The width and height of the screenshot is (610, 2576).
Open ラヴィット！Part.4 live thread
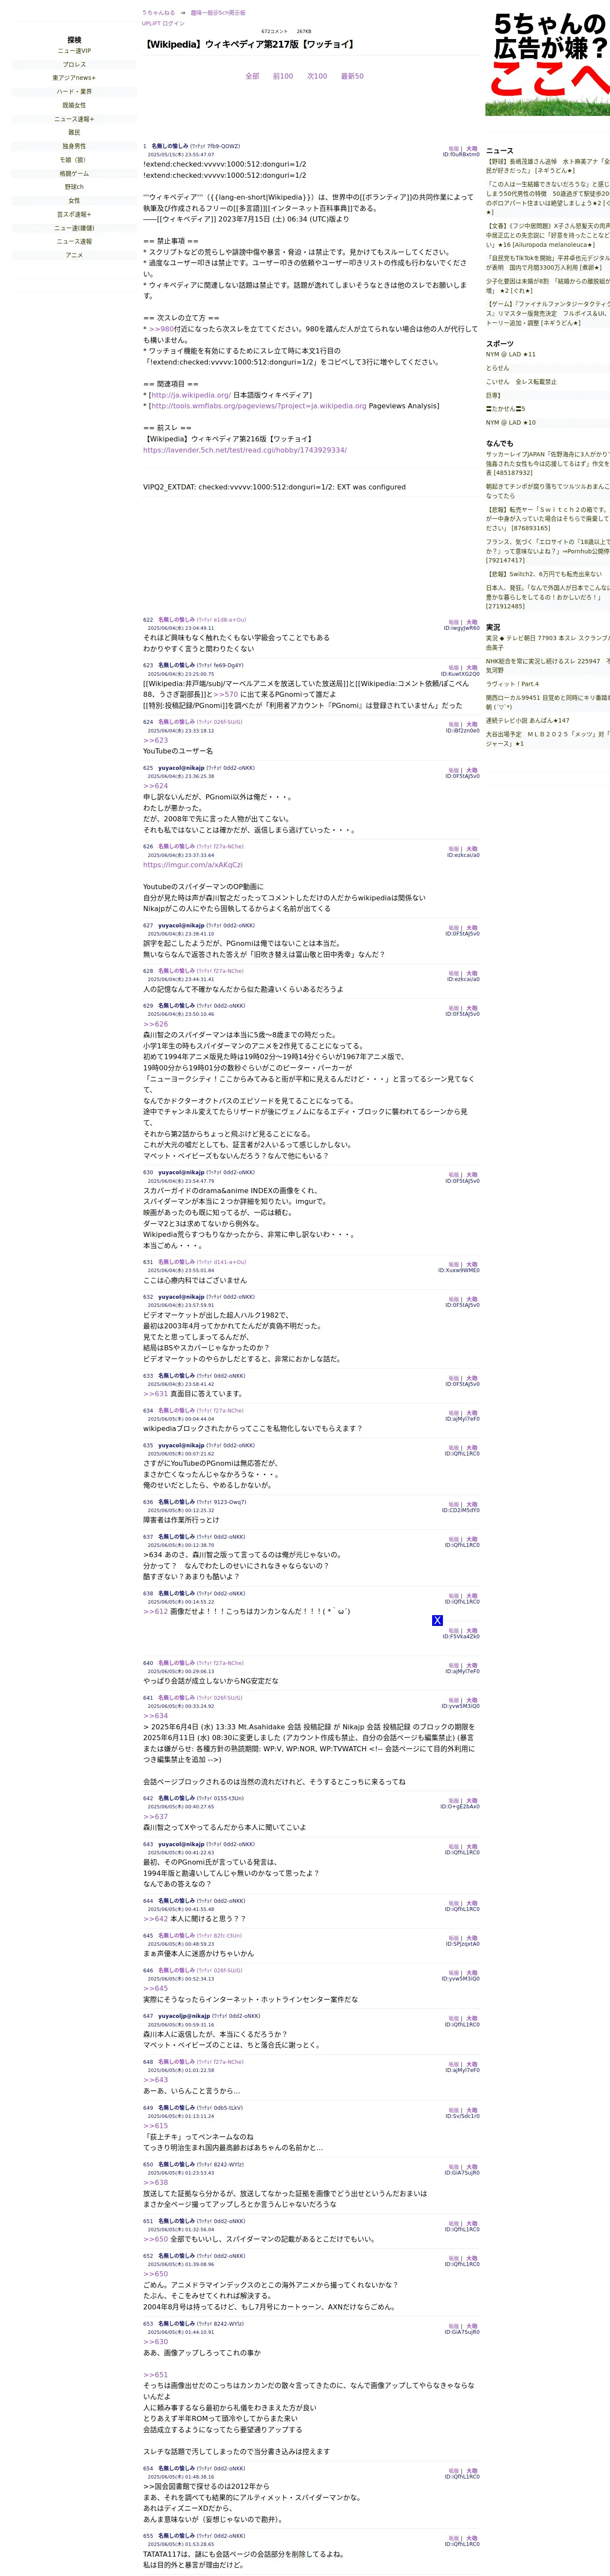coord(512,684)
